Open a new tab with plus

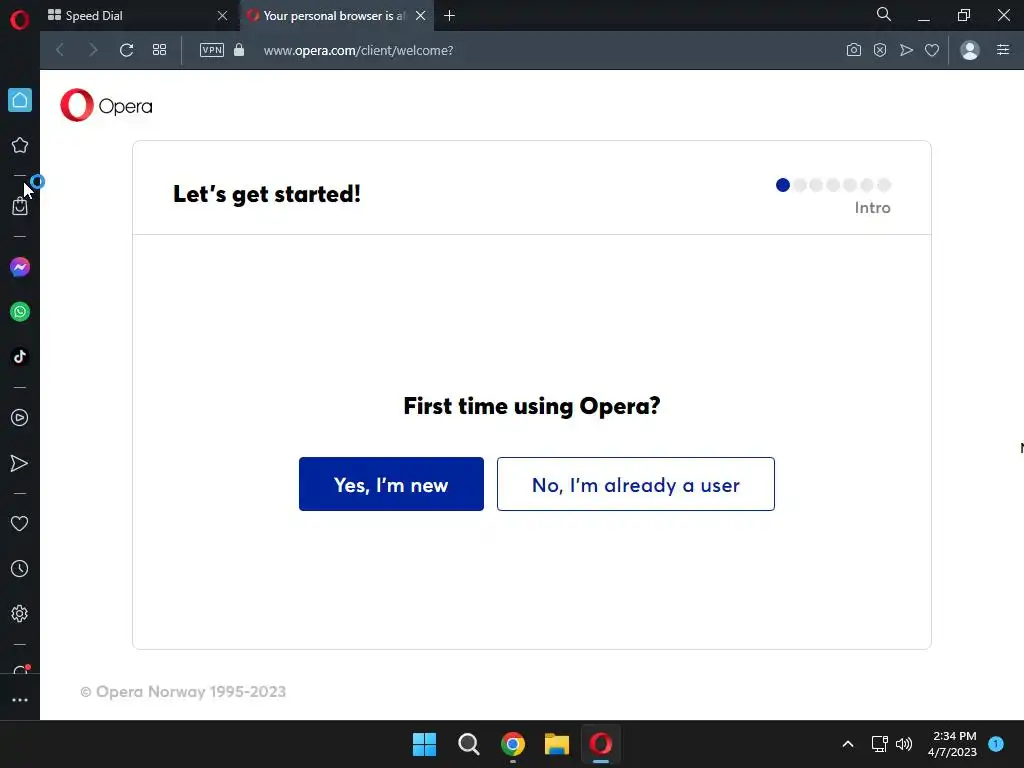pyautogui.click(x=449, y=16)
